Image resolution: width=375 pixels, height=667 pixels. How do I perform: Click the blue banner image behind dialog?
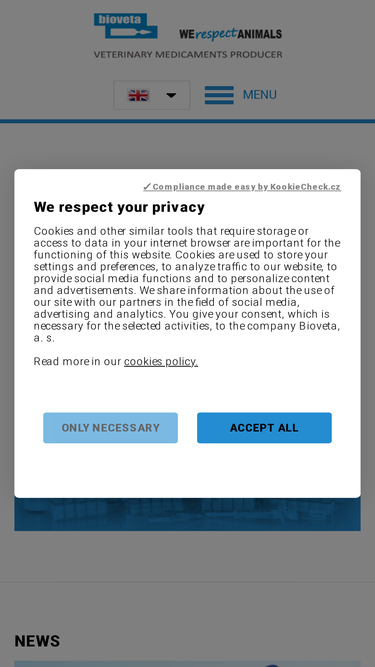coord(188,514)
